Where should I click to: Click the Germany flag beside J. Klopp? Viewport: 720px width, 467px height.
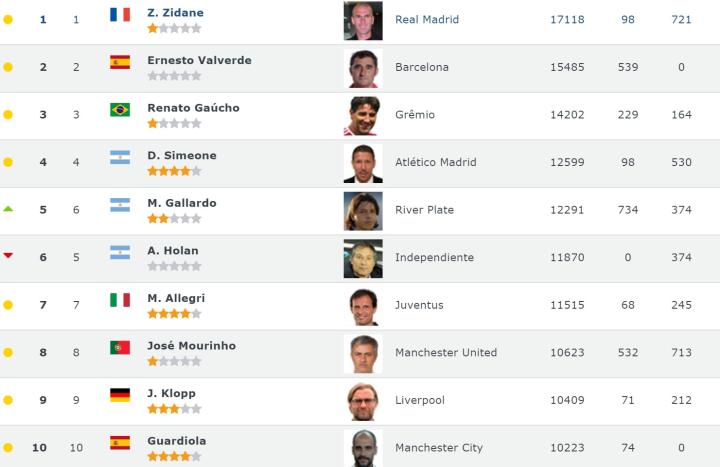pos(120,394)
